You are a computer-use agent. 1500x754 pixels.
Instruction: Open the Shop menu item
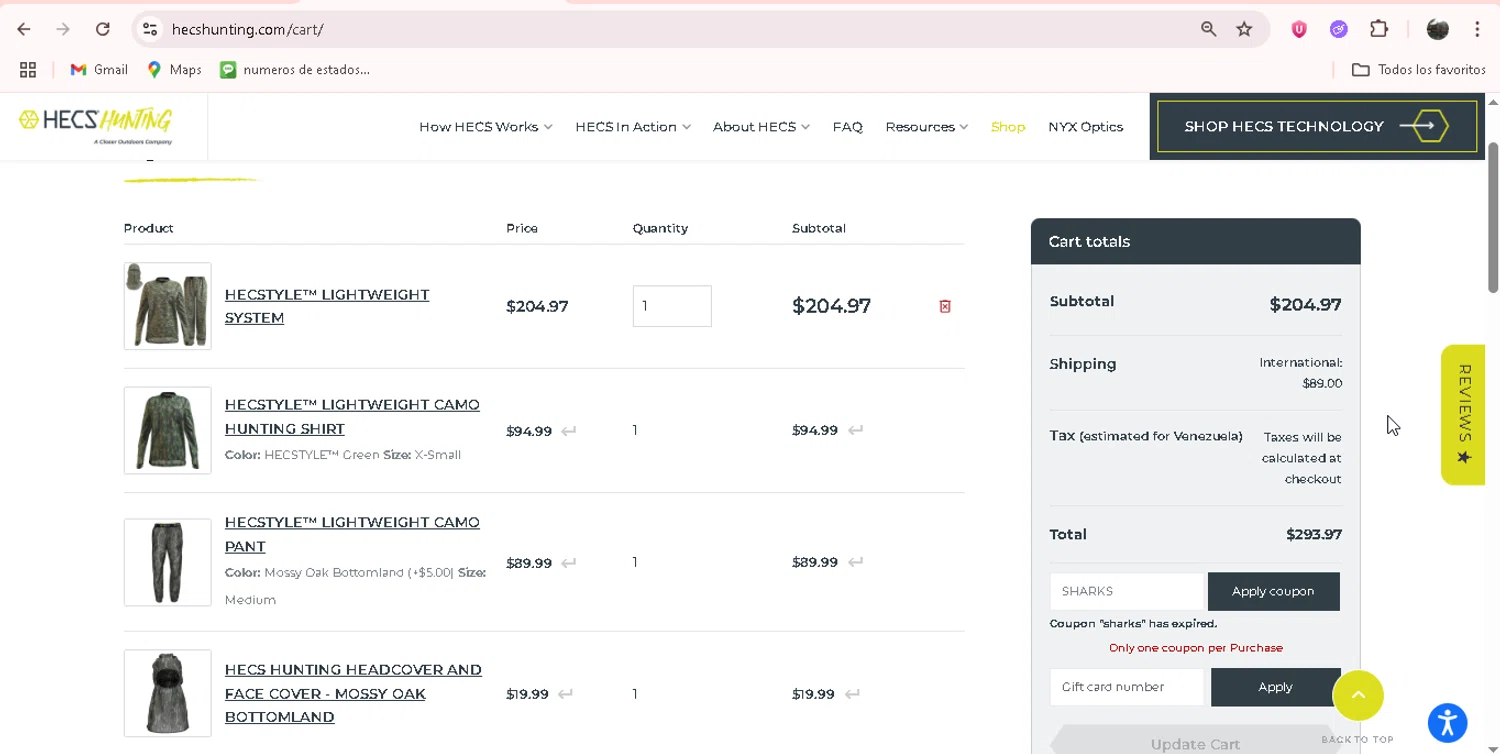coord(1008,127)
